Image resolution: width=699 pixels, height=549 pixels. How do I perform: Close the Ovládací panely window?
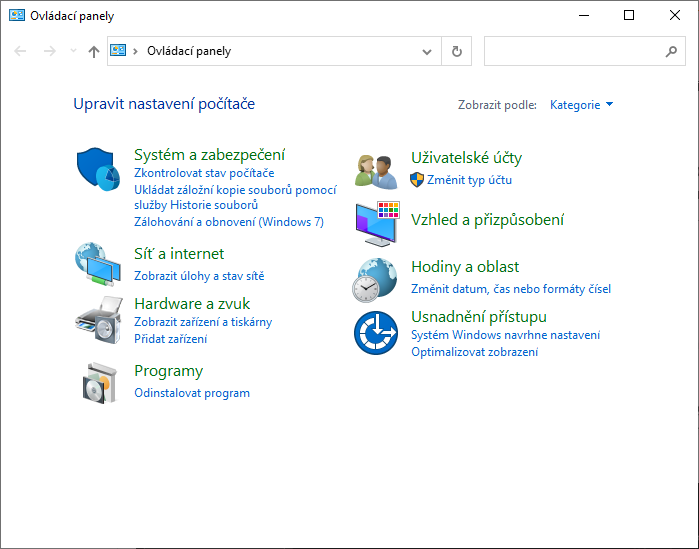click(674, 15)
